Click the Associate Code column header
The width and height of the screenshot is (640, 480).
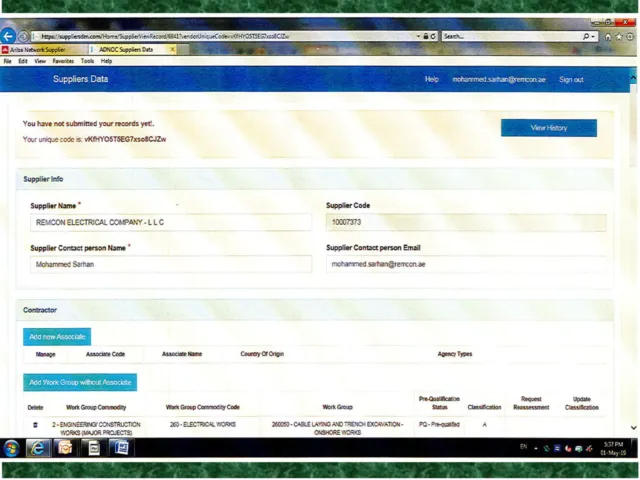click(x=105, y=354)
